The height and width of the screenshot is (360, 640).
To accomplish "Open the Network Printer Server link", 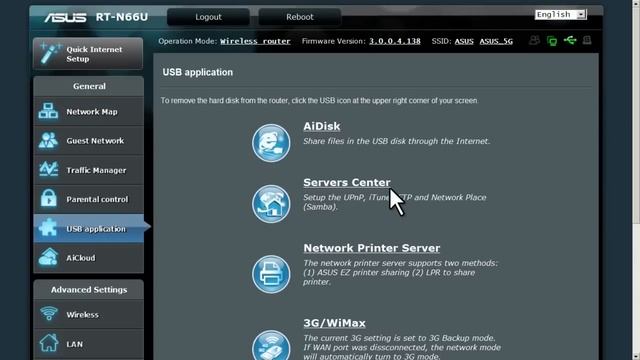I will pyautogui.click(x=371, y=248).
